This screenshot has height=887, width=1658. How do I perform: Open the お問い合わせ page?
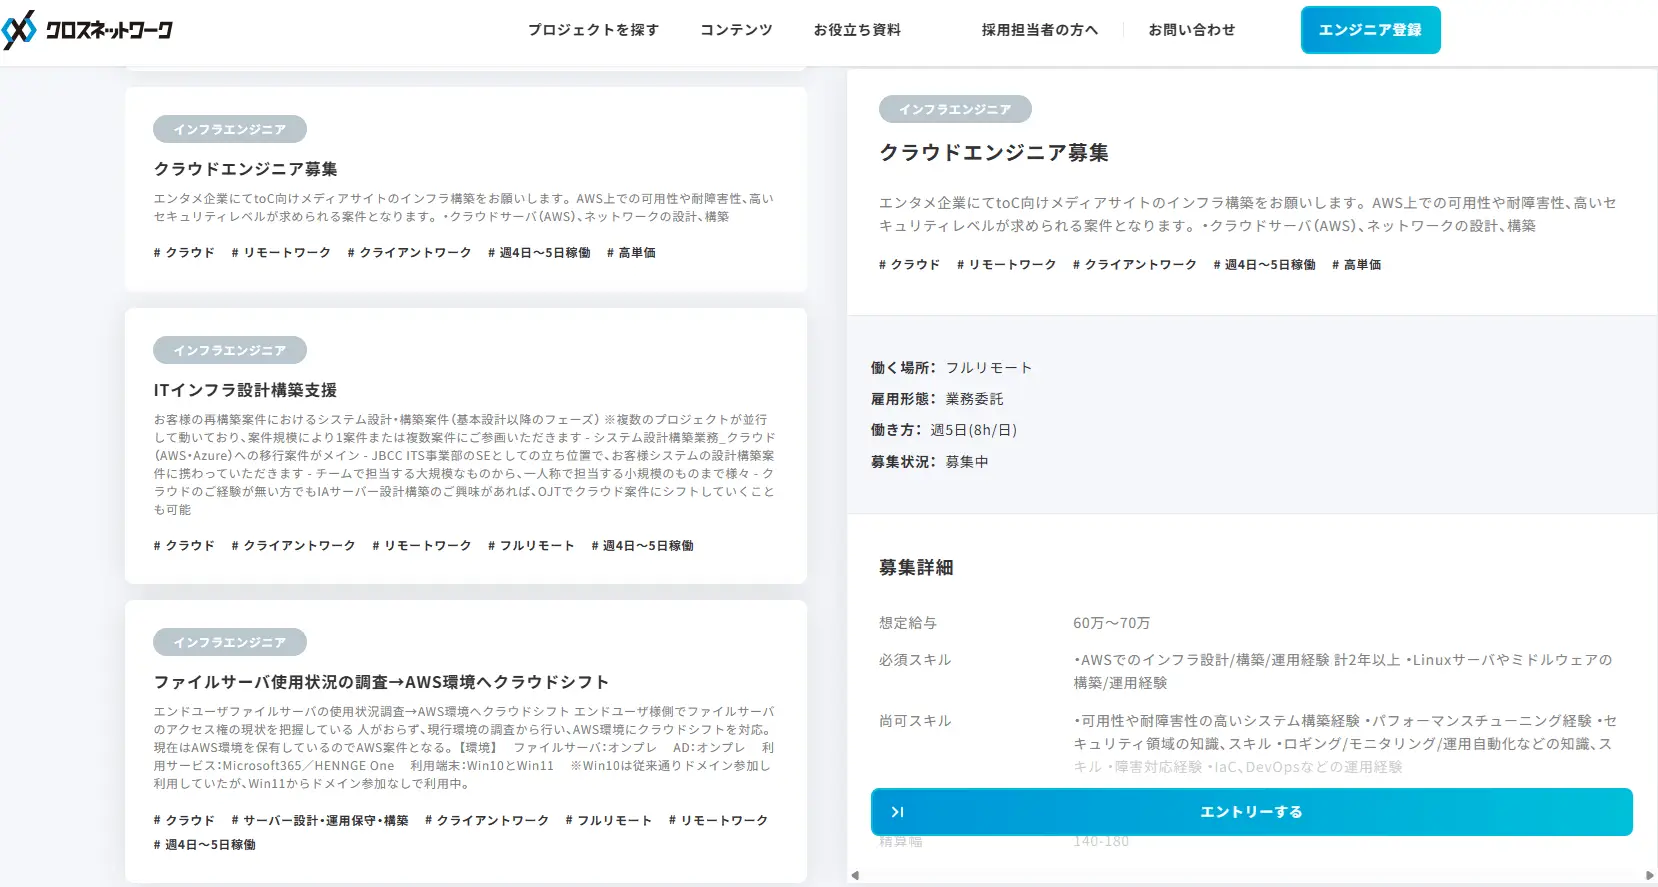[x=1192, y=30]
